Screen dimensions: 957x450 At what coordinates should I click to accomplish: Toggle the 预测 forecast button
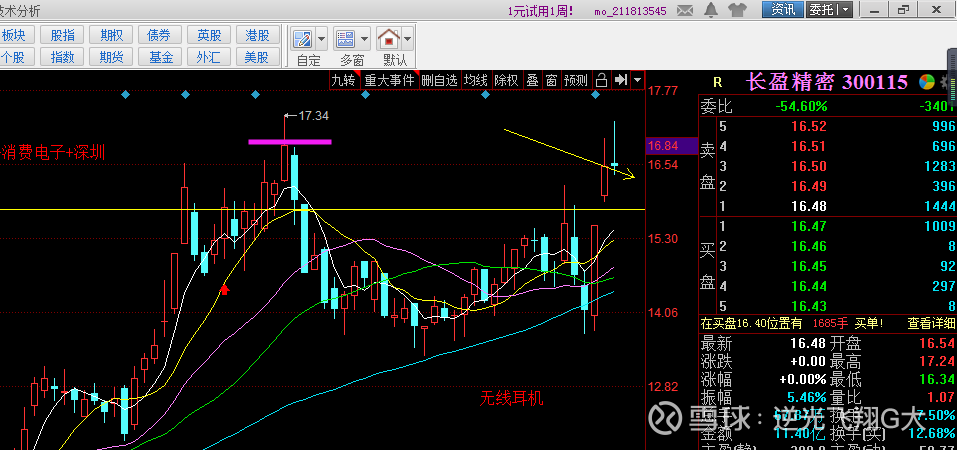tap(576, 80)
